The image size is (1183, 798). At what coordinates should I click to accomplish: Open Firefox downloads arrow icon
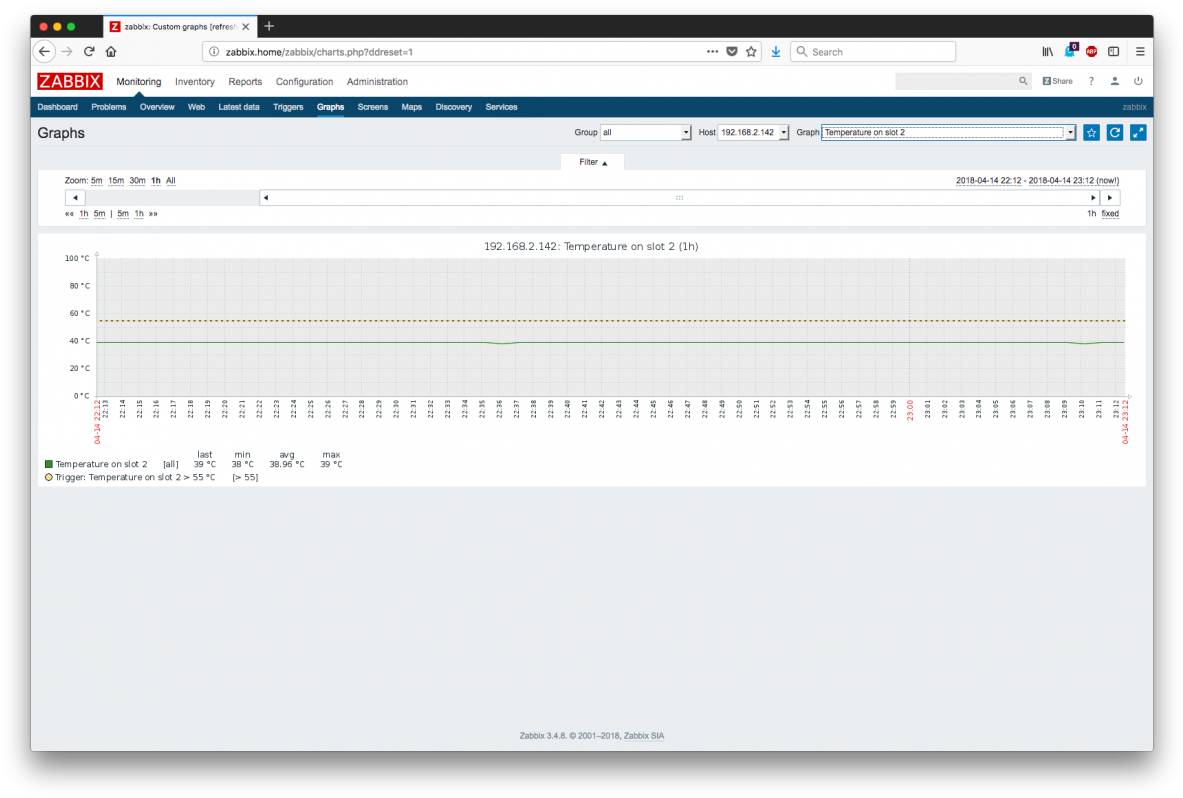[x=776, y=51]
